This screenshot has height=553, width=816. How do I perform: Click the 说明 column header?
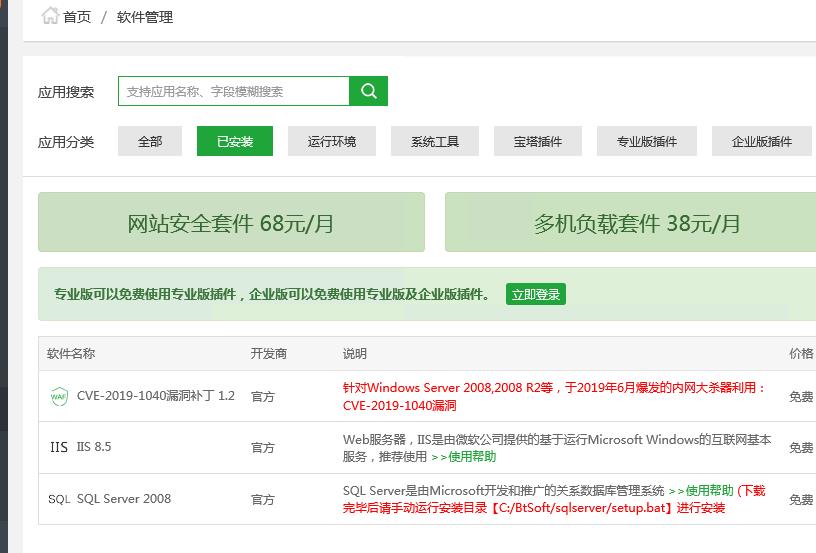[x=354, y=354]
